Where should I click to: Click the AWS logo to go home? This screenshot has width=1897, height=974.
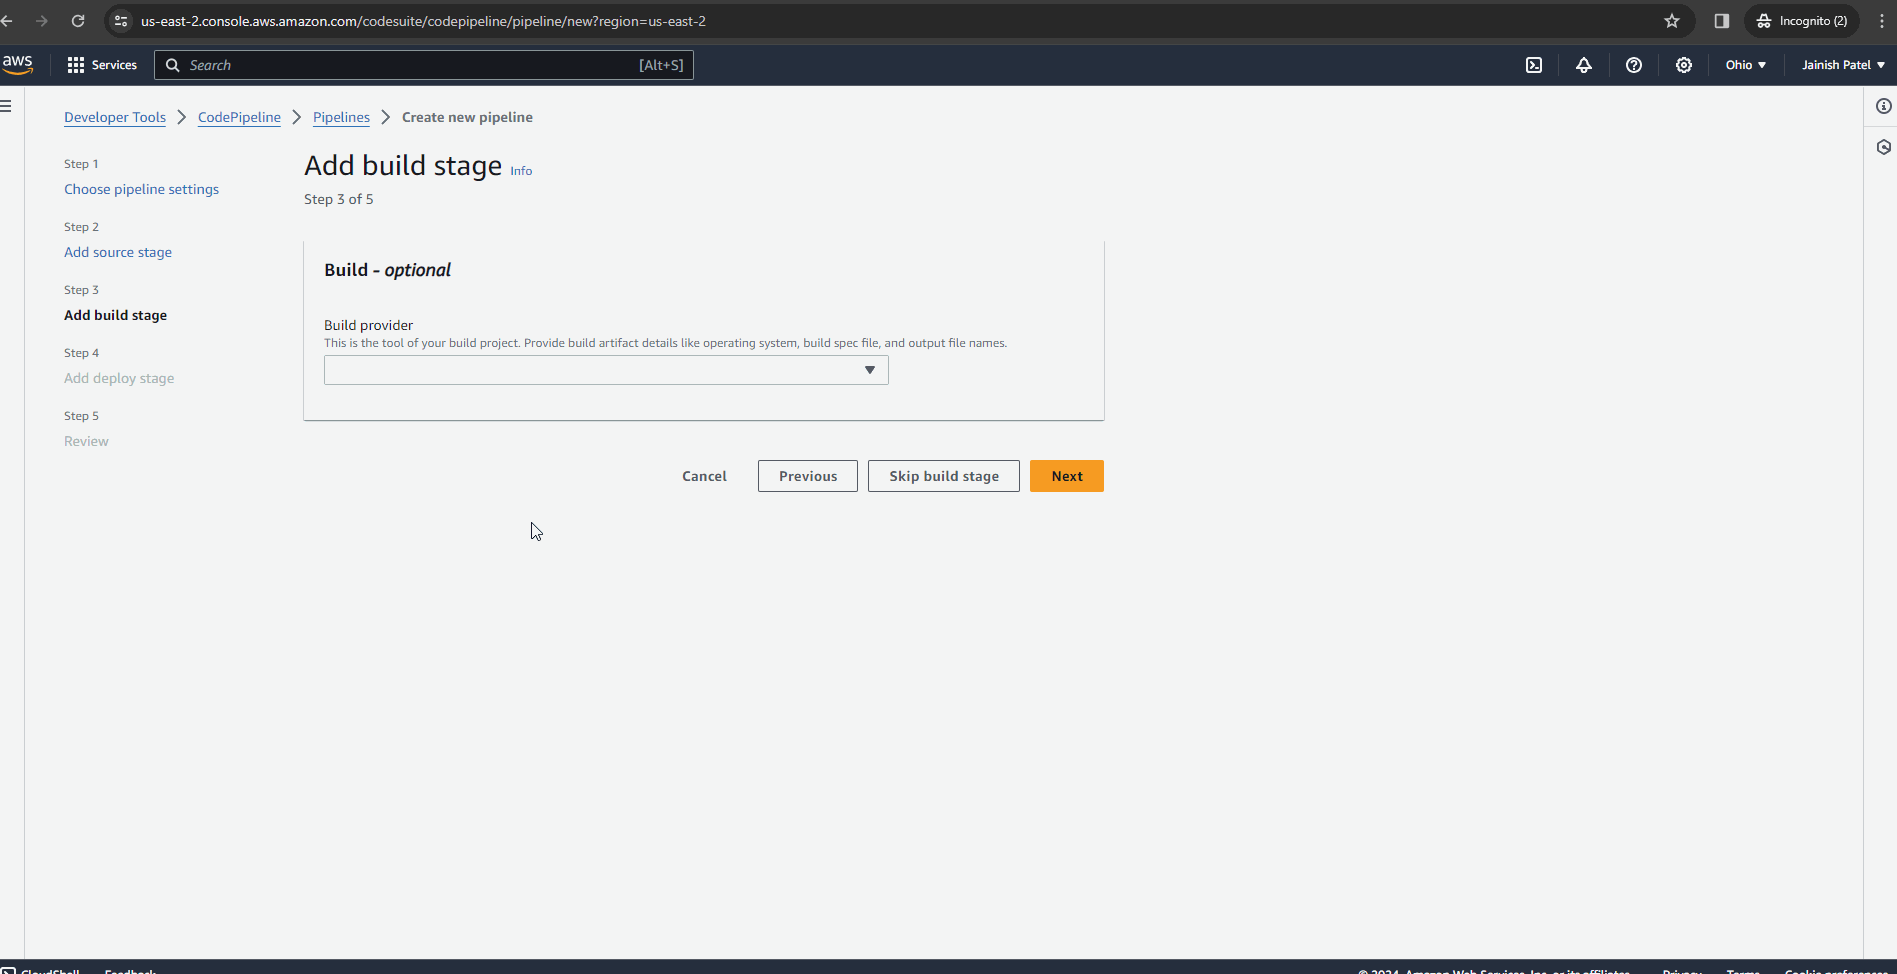[x=18, y=64]
